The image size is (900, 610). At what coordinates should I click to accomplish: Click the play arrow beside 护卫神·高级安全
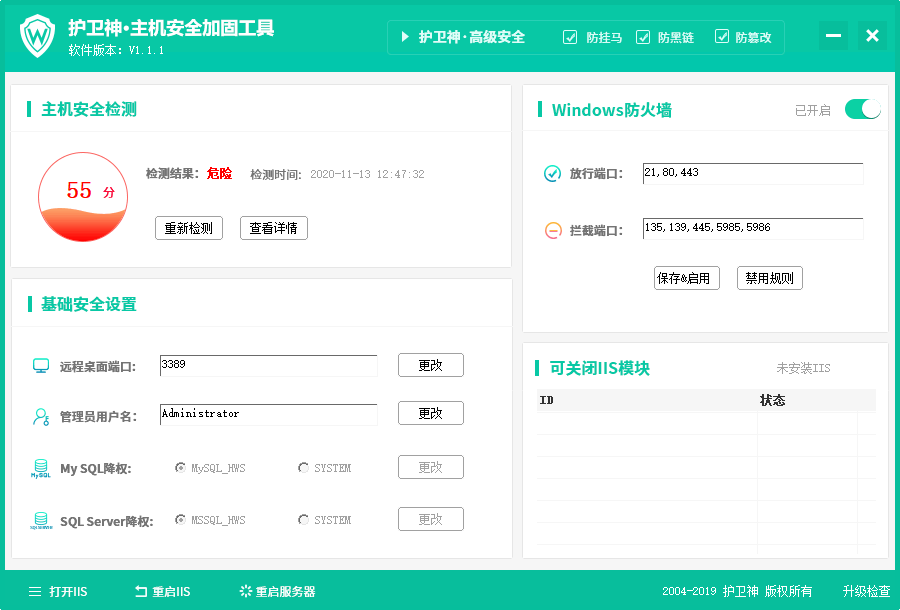(405, 37)
